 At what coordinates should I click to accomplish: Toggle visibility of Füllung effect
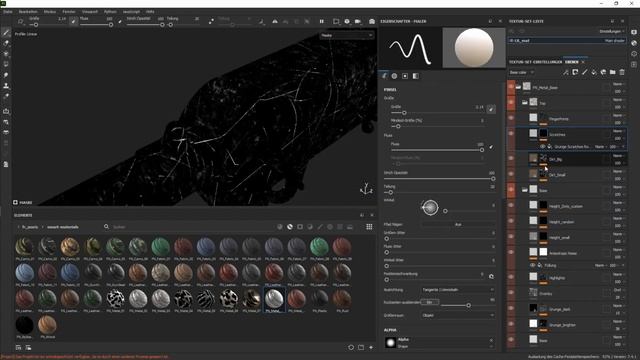click(533, 265)
